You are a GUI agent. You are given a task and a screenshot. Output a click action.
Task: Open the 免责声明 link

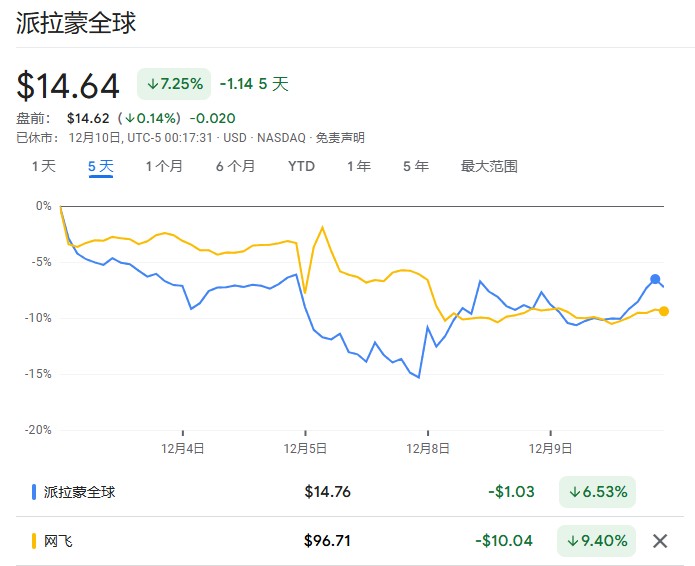340,138
